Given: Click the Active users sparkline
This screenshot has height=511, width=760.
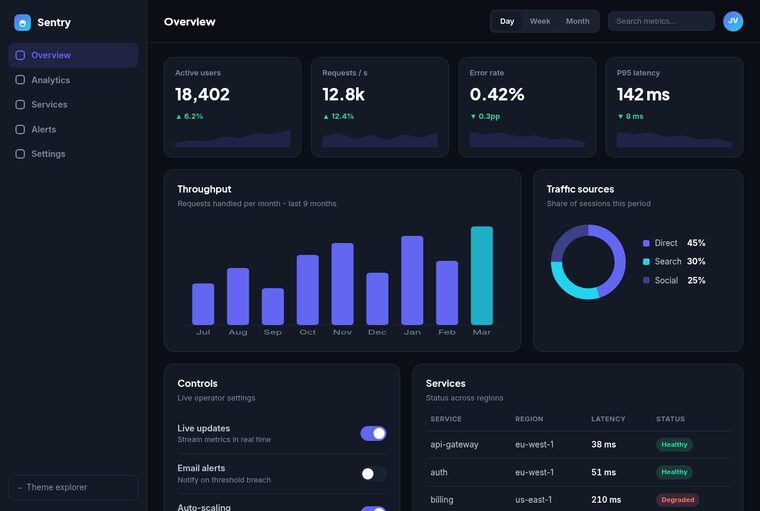Looking at the screenshot, I should click(233, 138).
